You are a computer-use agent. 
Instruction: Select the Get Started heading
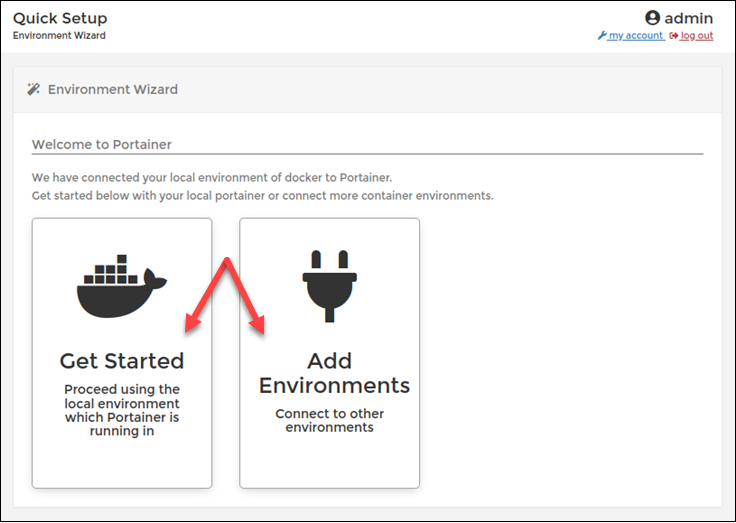[x=122, y=361]
